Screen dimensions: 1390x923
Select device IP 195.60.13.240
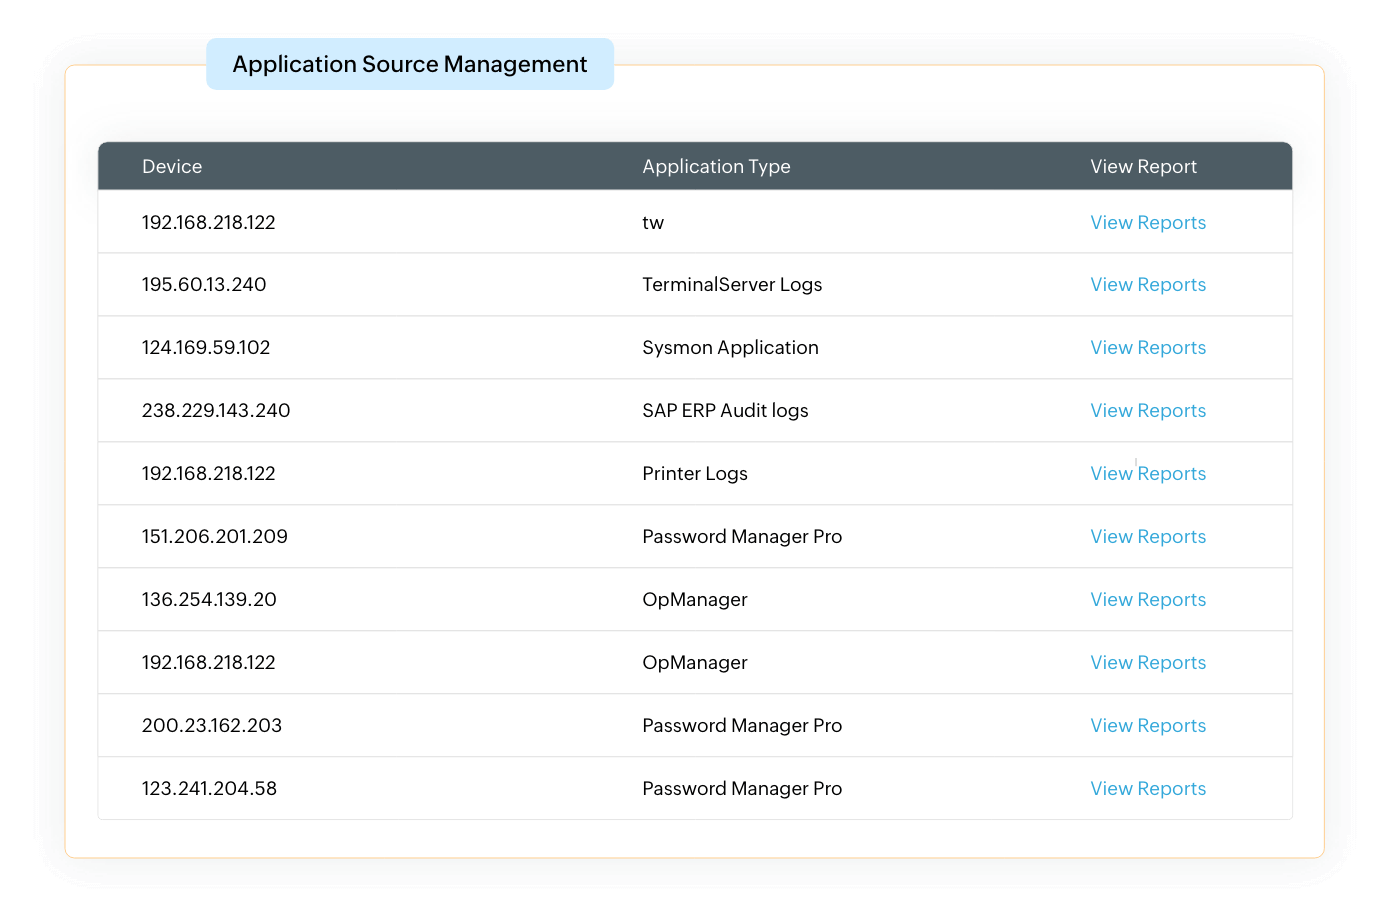click(204, 285)
